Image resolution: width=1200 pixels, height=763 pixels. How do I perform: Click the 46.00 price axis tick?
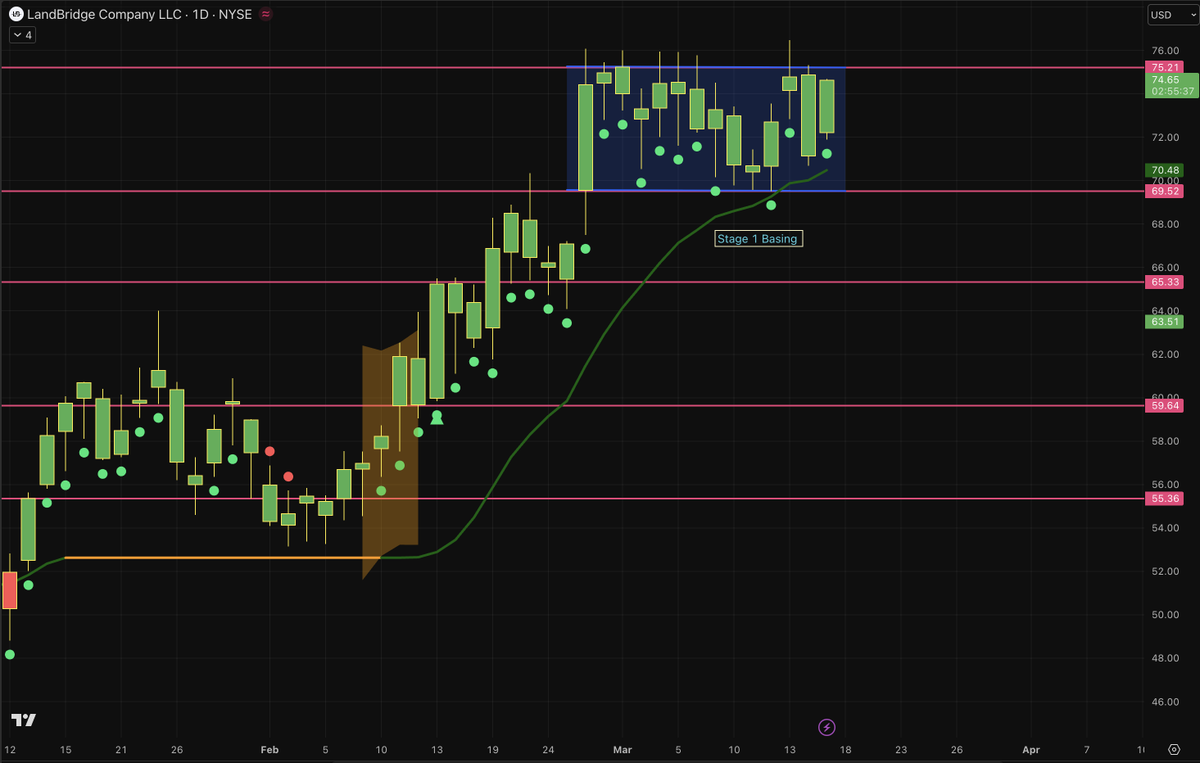pyautogui.click(x=1165, y=701)
